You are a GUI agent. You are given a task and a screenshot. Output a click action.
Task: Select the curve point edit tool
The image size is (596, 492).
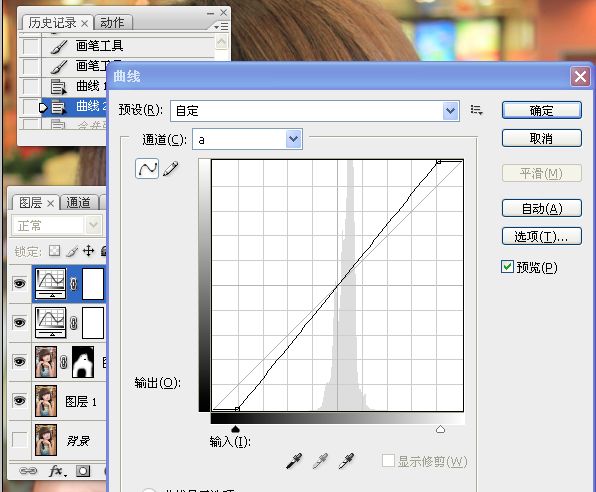tap(147, 168)
